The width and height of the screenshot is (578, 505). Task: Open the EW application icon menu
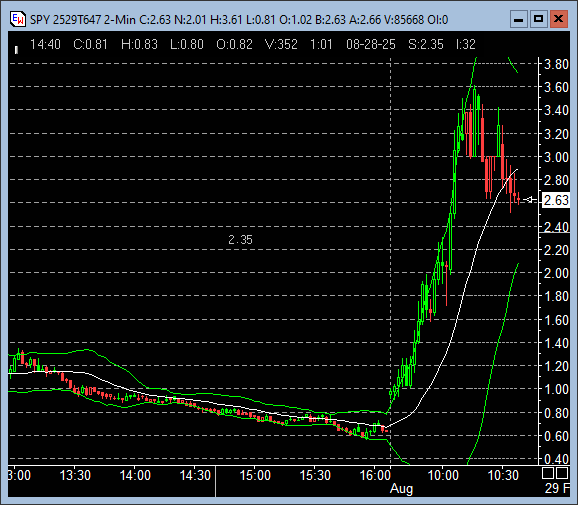pos(18,19)
